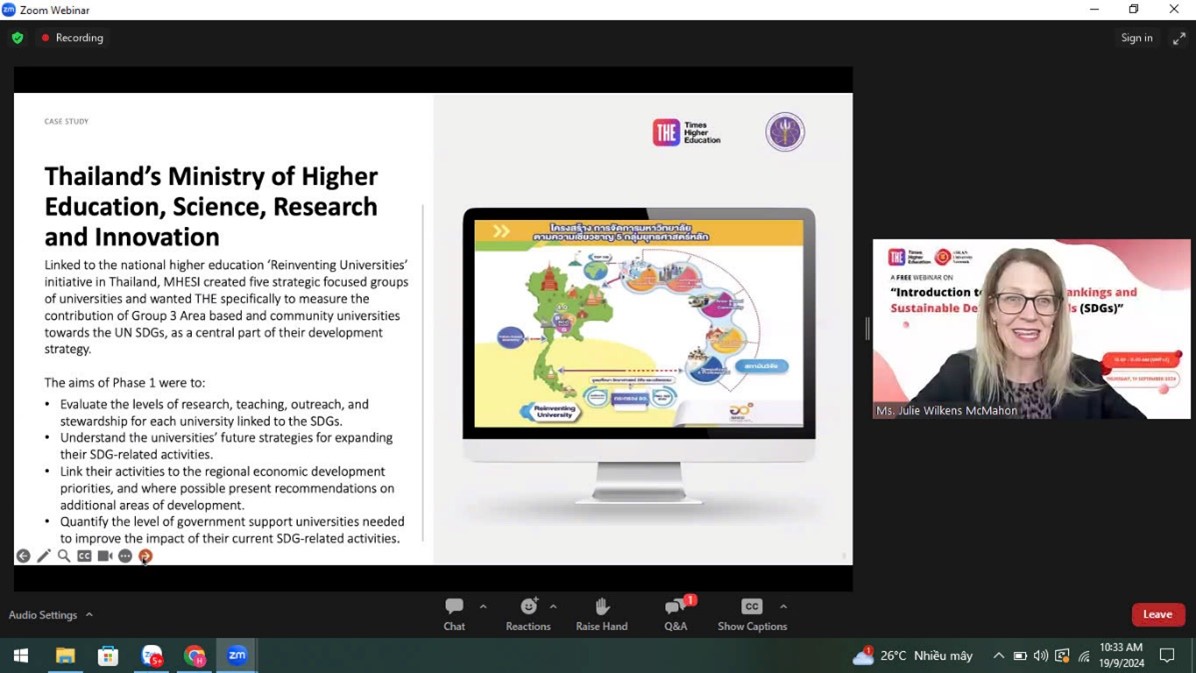The height and width of the screenshot is (673, 1196).
Task: Raise your hand in the webinar
Action: click(602, 614)
